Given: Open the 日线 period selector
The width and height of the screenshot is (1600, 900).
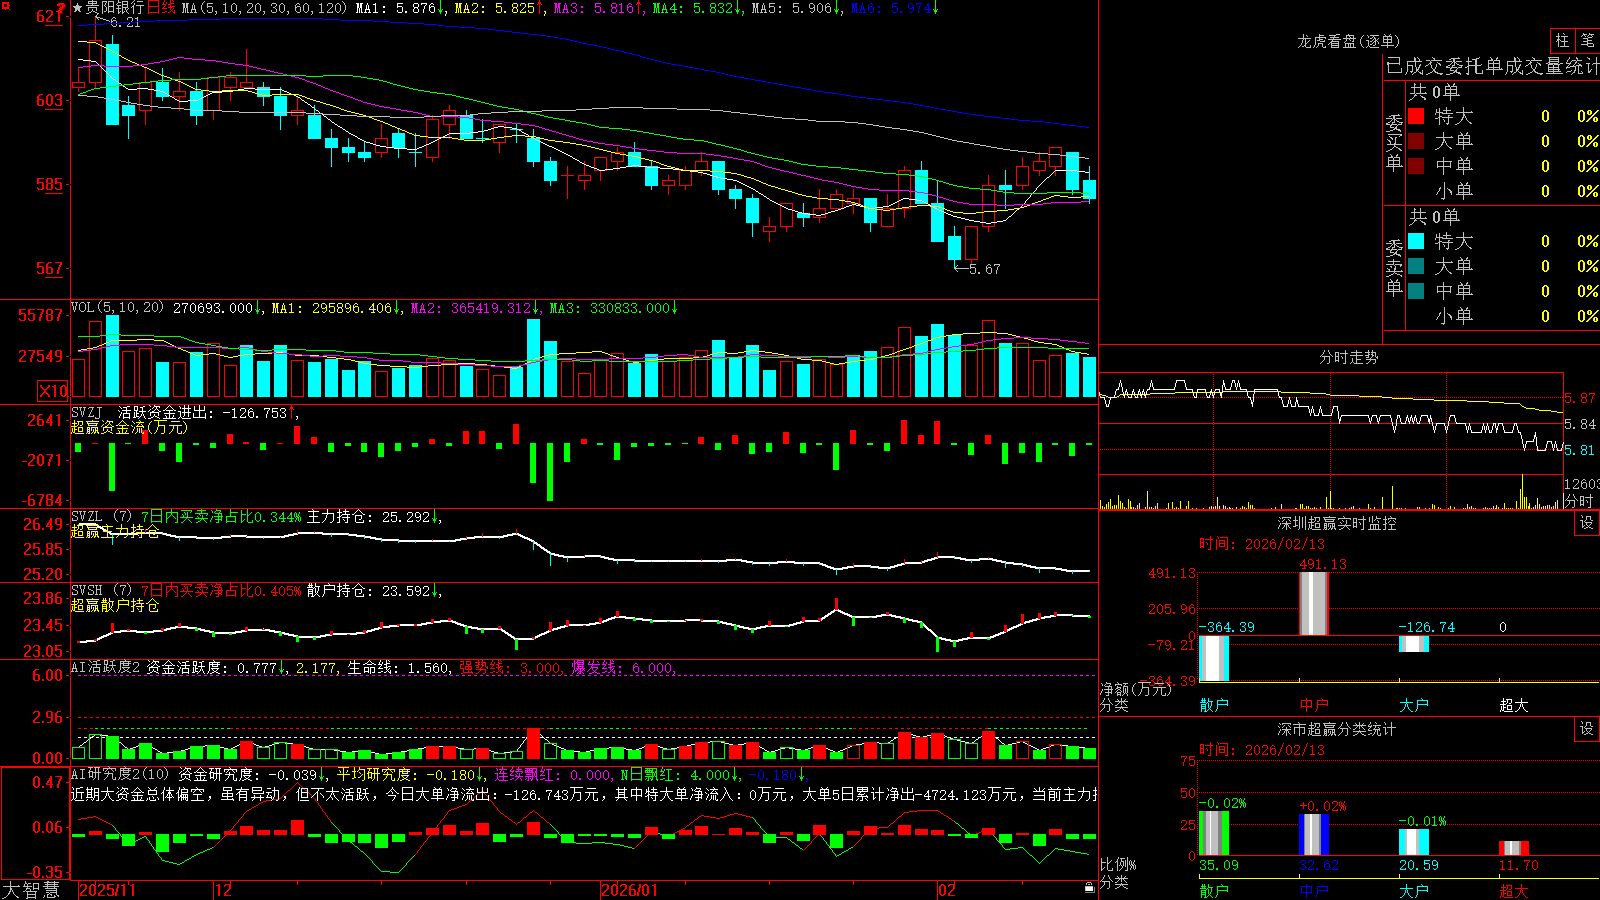Looking at the screenshot, I should [x=161, y=8].
